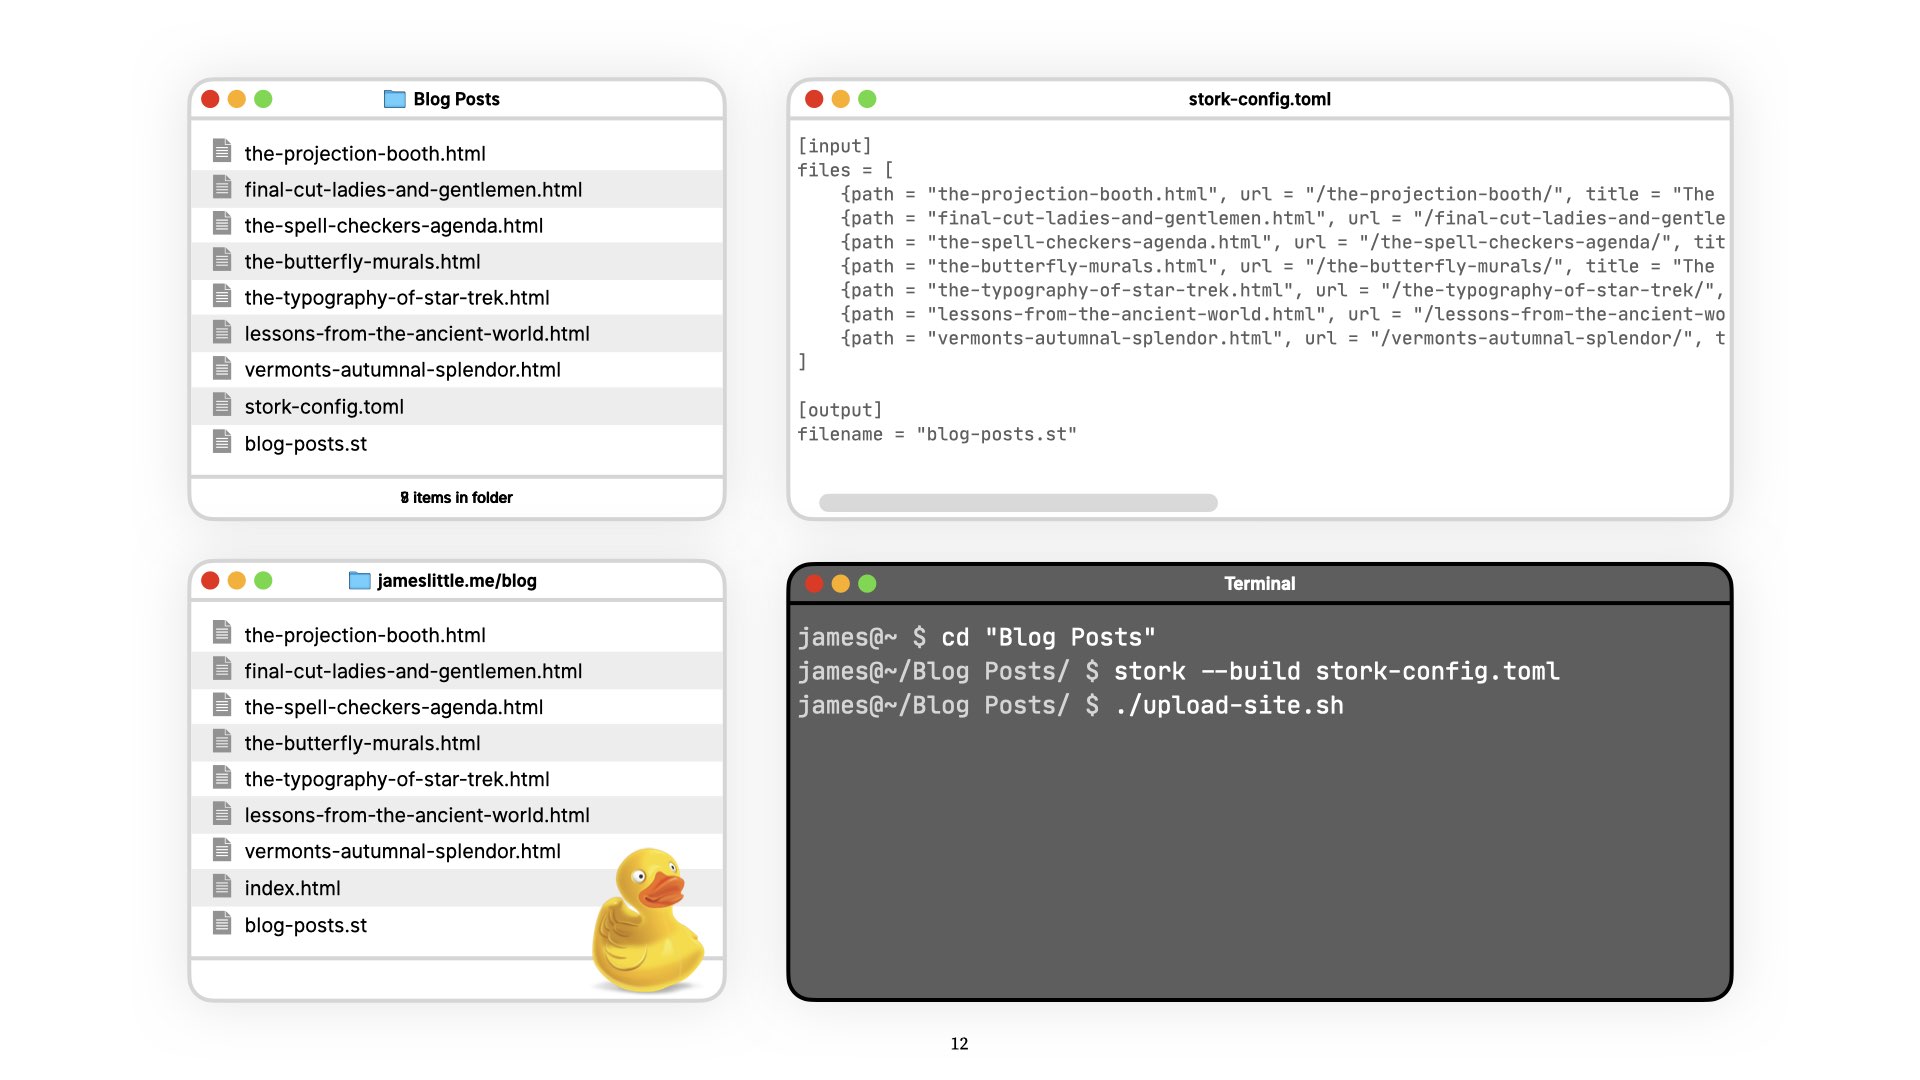Image resolution: width=1920 pixels, height=1080 pixels.
Task: Click the the-projection-booth path line in config
Action: [x=1278, y=194]
